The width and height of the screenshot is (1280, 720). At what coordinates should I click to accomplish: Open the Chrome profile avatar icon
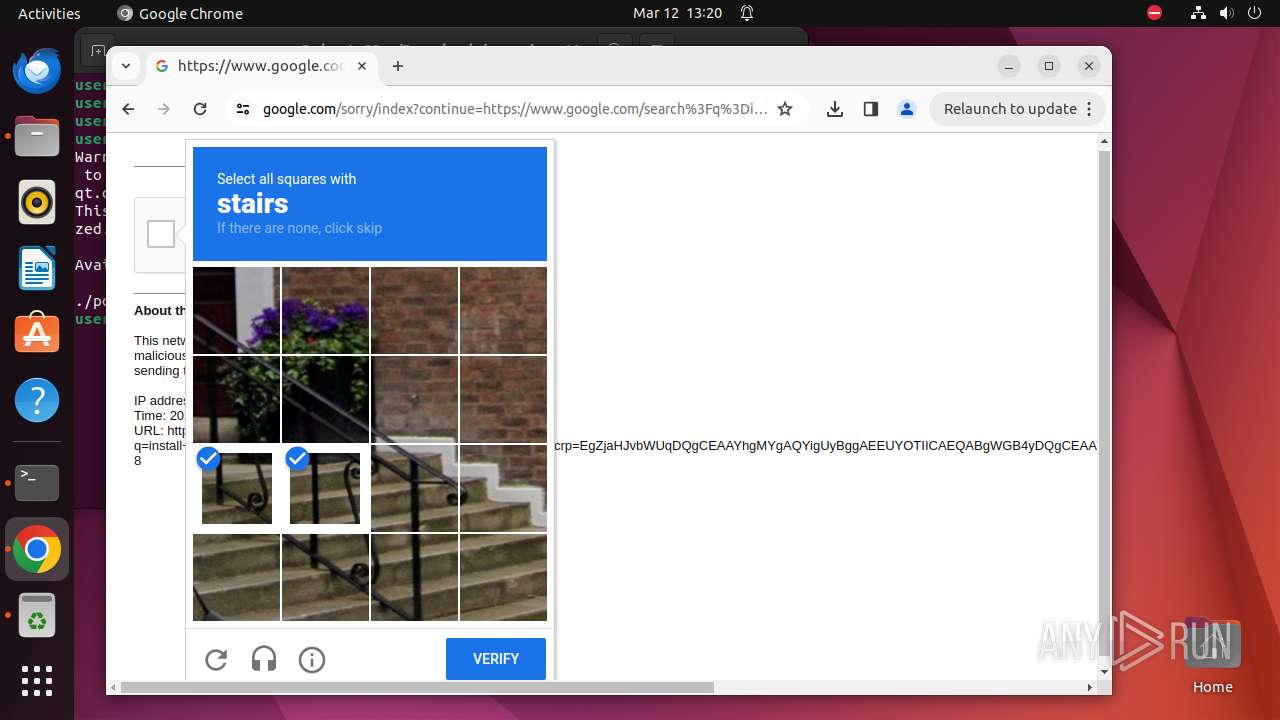[x=907, y=109]
